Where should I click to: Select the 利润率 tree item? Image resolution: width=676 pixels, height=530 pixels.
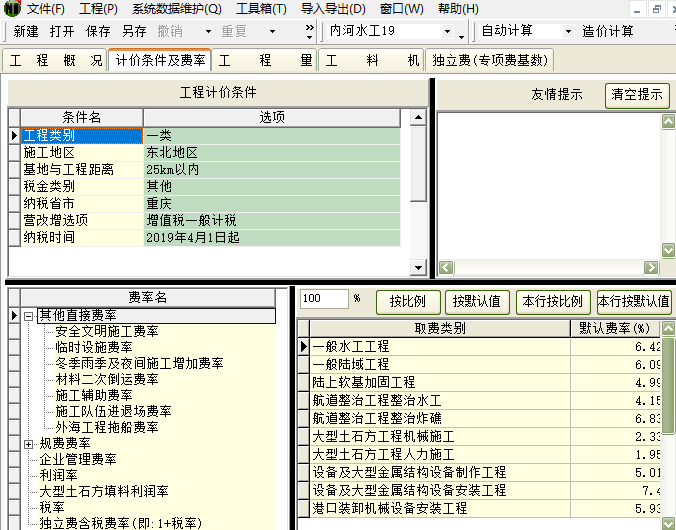tap(58, 475)
